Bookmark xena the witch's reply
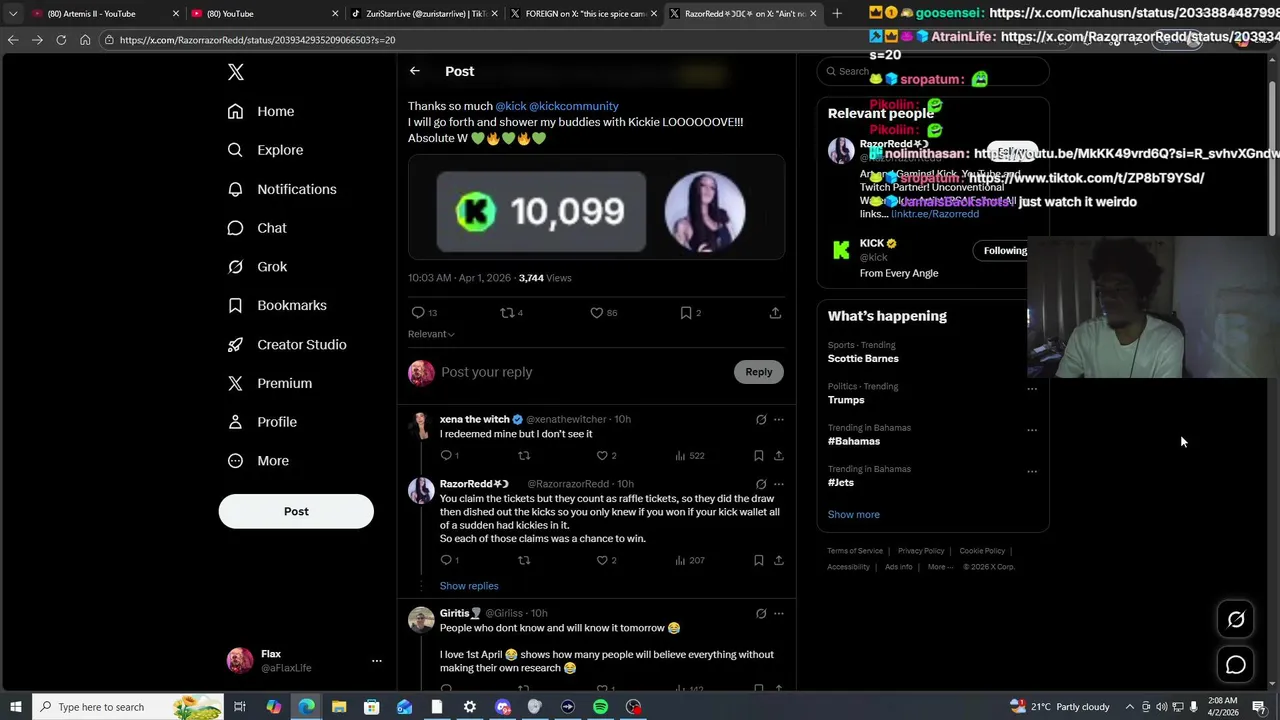Screen dimensions: 1280x720 759,456
